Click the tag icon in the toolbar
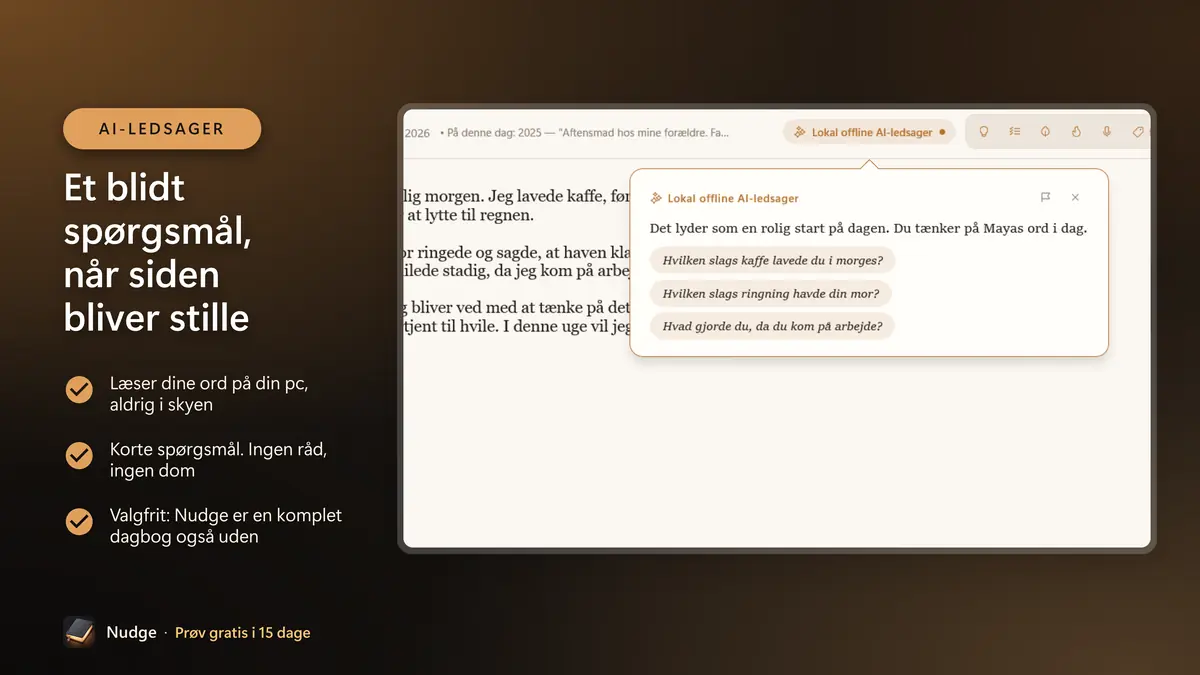This screenshot has width=1200, height=675. 1138,132
